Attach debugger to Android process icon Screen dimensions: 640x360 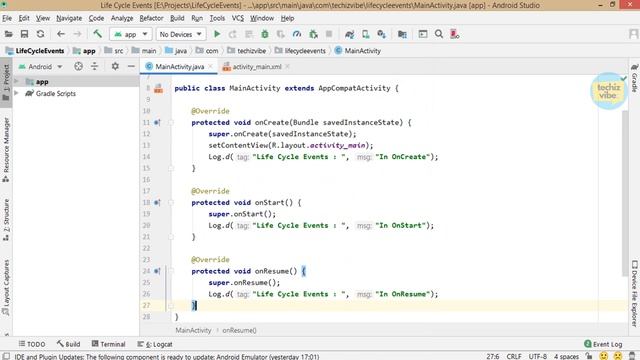pyautogui.click(x=313, y=34)
